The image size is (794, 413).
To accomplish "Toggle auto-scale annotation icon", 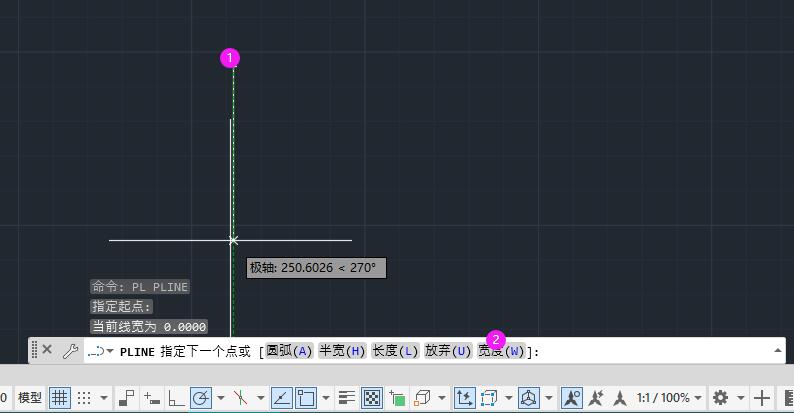I will (596, 398).
